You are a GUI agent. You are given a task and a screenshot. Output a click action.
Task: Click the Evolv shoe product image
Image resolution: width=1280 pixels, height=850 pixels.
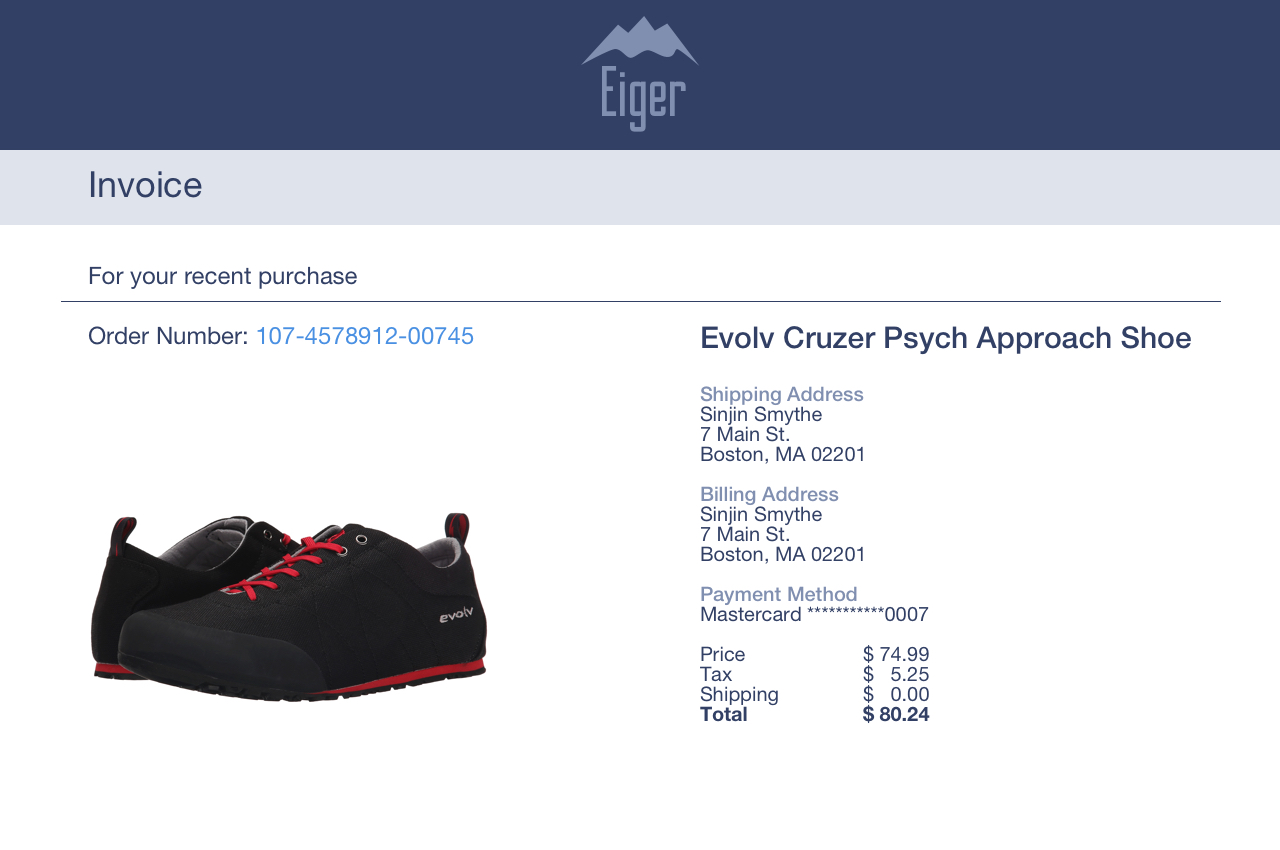[289, 608]
